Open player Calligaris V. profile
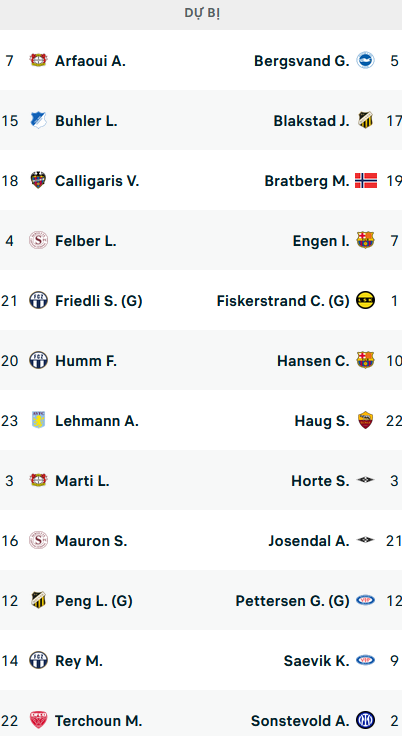 tap(97, 181)
